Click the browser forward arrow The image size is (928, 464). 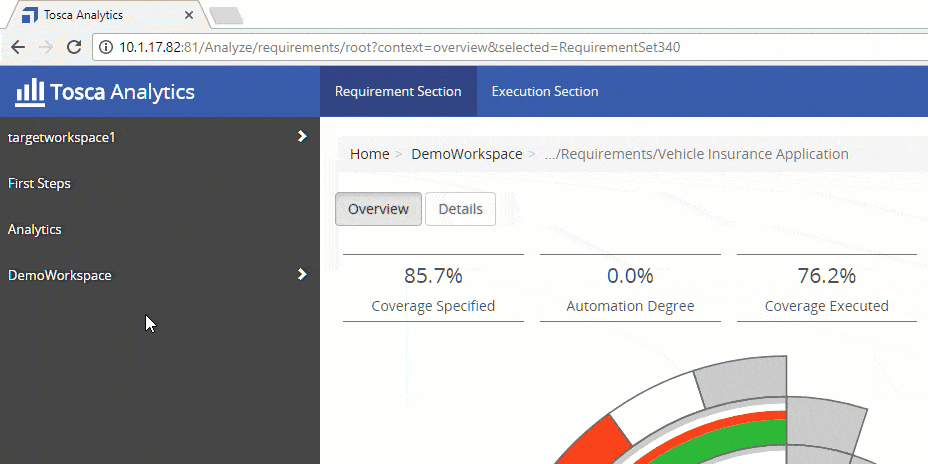46,47
